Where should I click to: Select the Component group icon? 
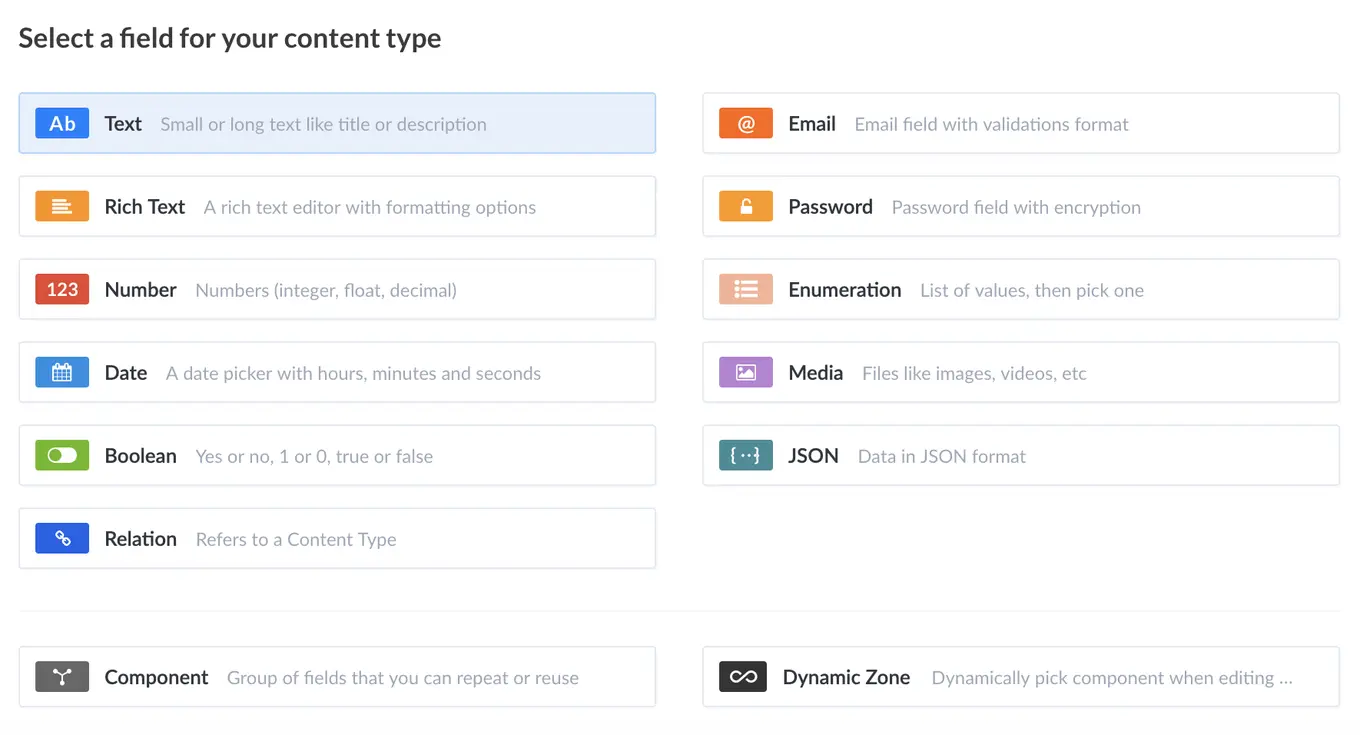click(x=62, y=677)
